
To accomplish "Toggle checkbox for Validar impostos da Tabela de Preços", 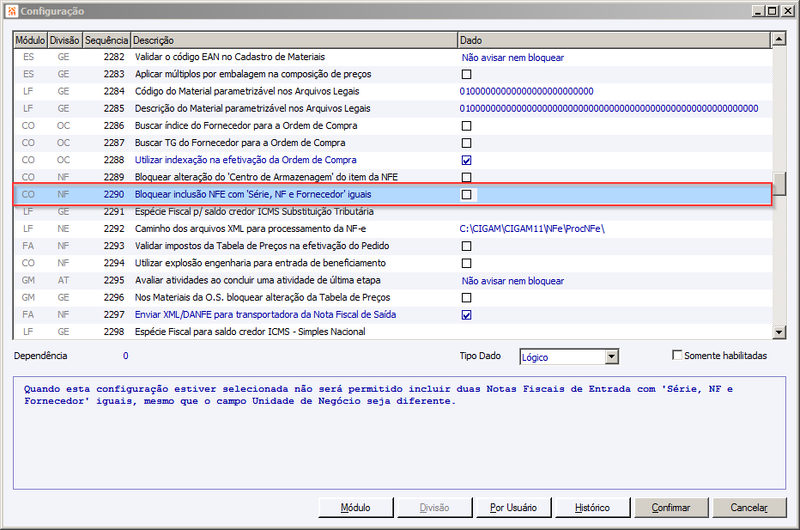I will coord(466,246).
